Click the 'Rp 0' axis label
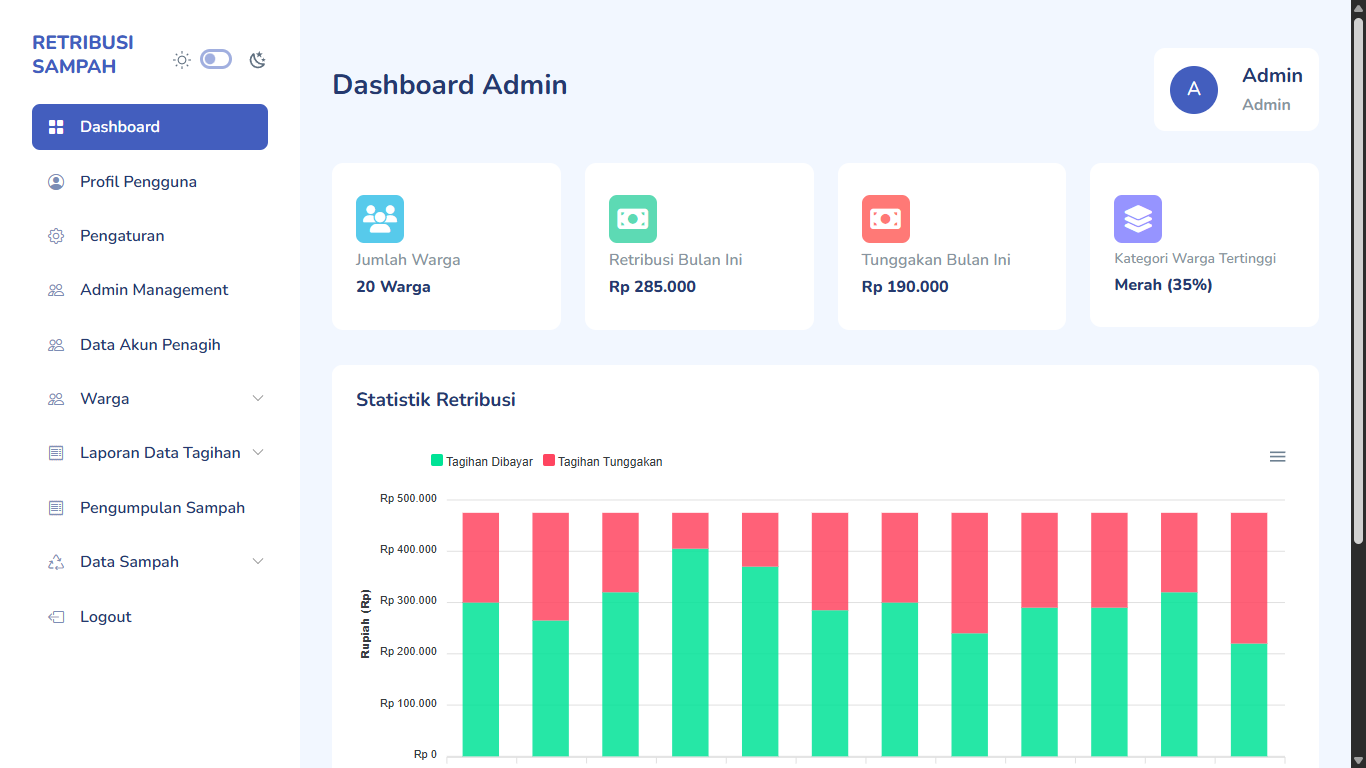 (425, 755)
